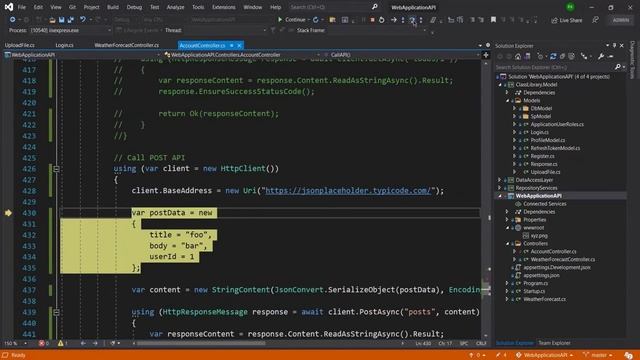Collapse the using block at line 426
Screen dimensions: 640x360
pyautogui.click(x=56, y=169)
